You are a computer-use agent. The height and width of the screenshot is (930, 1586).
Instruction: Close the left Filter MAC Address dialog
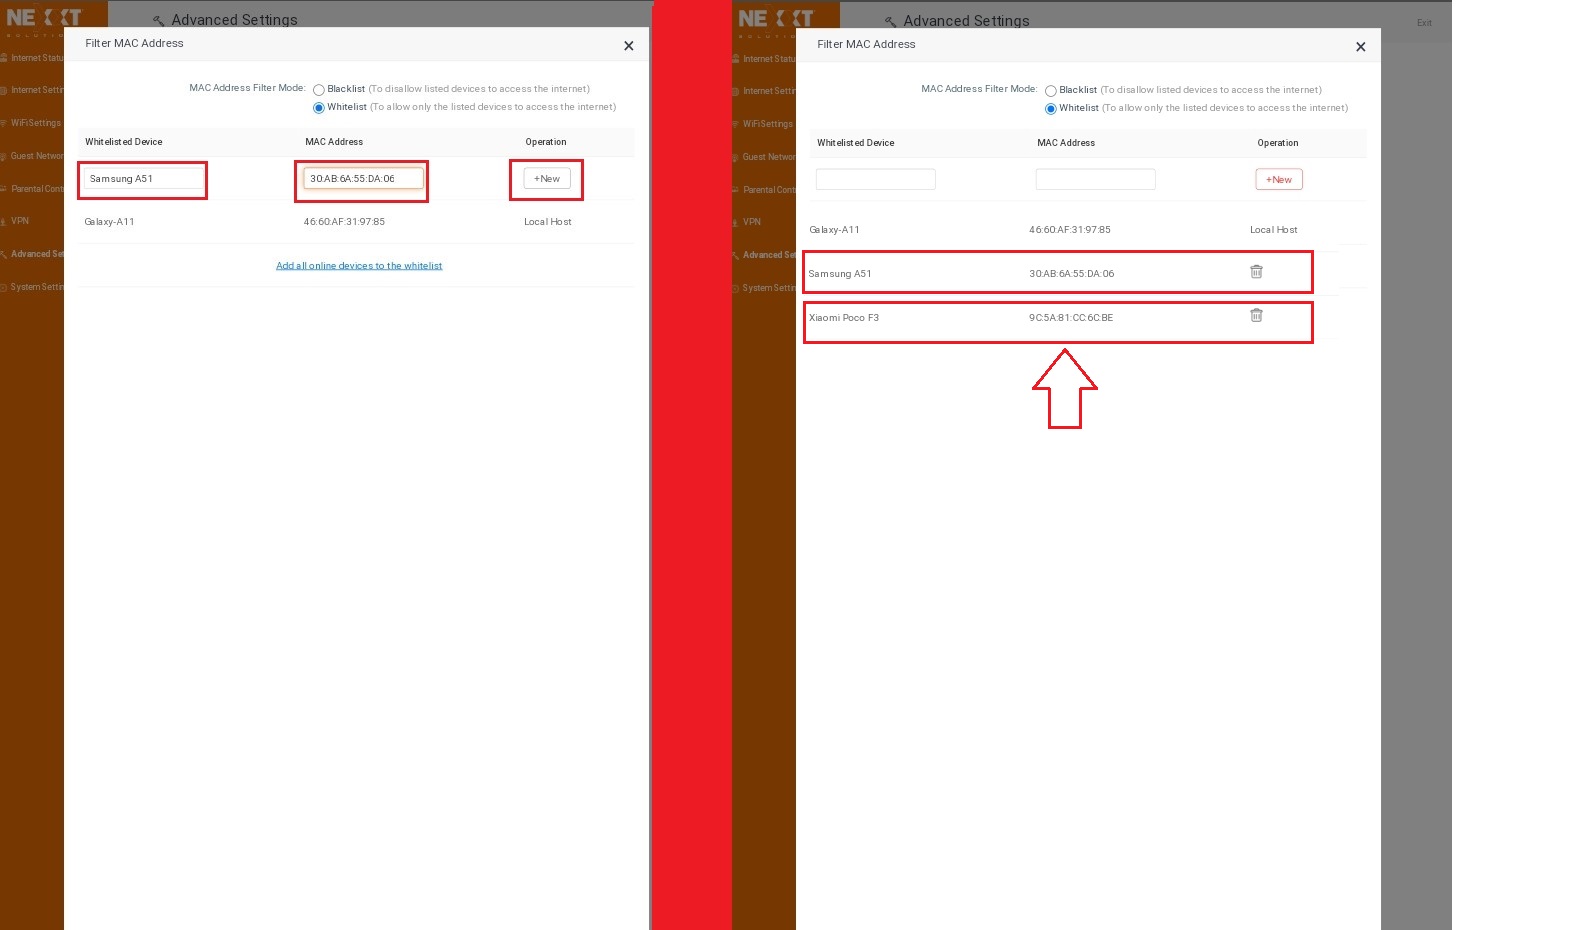click(x=628, y=46)
